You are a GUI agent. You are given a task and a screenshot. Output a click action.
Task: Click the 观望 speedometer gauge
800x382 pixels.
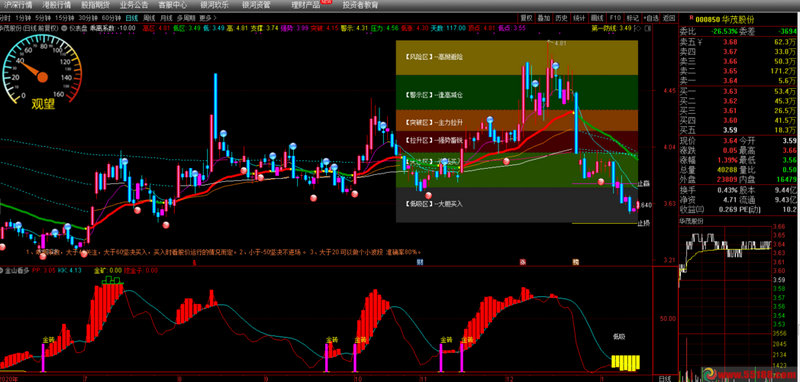42,72
